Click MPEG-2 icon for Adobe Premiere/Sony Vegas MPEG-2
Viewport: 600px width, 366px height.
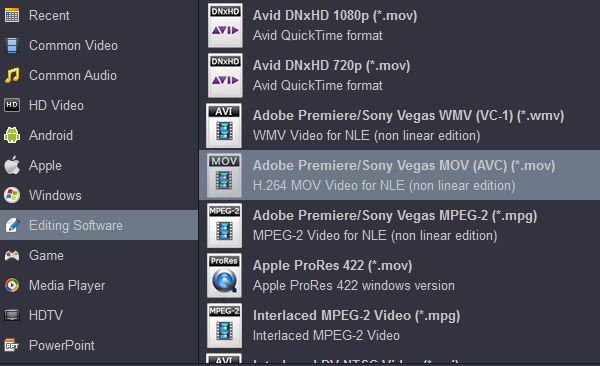(224, 225)
